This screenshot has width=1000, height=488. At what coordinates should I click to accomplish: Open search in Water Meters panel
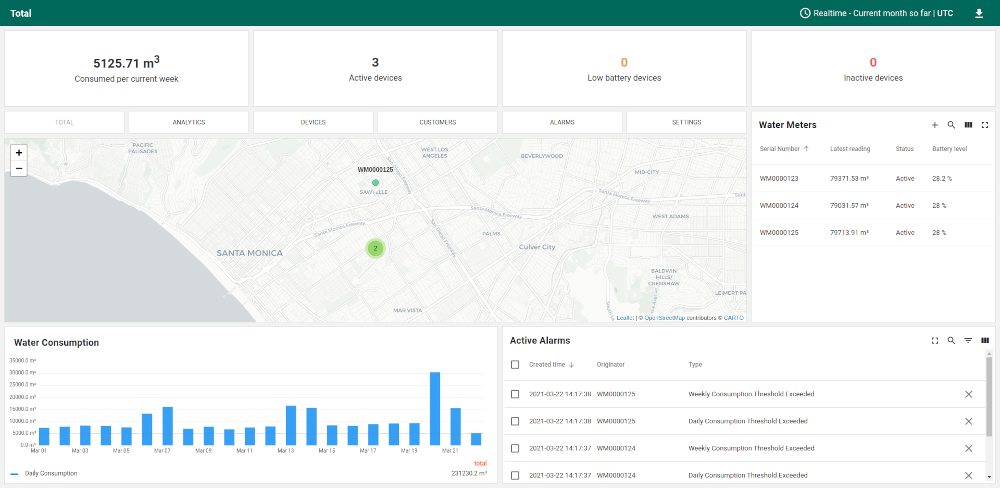(x=952, y=125)
